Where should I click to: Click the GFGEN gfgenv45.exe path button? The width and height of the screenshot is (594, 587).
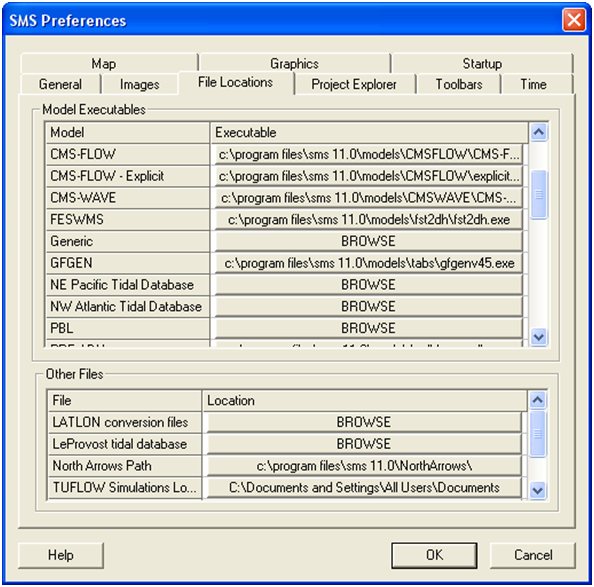(369, 263)
